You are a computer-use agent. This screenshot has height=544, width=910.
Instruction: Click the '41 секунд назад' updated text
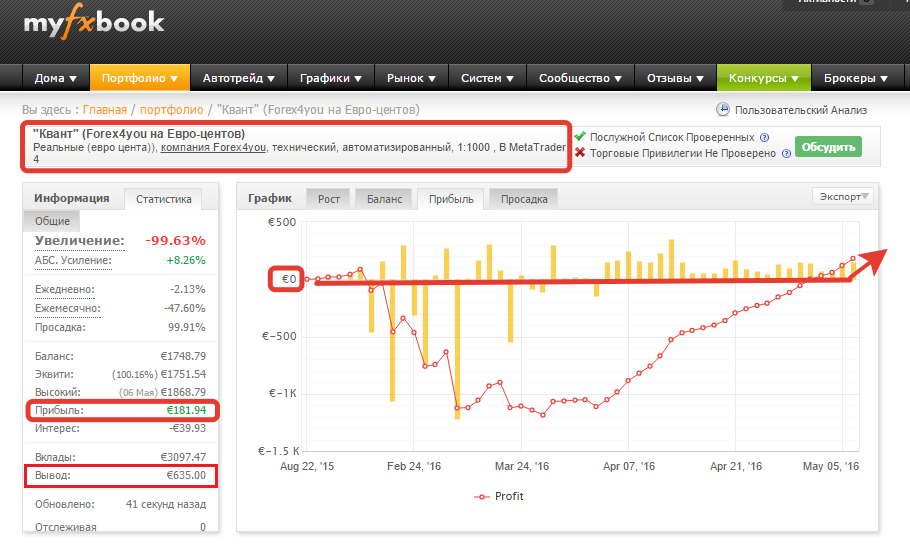pyautogui.click(x=166, y=505)
